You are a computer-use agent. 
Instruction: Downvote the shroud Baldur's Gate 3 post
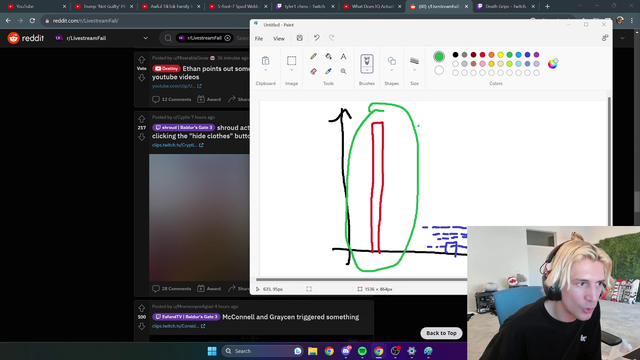coord(142,137)
